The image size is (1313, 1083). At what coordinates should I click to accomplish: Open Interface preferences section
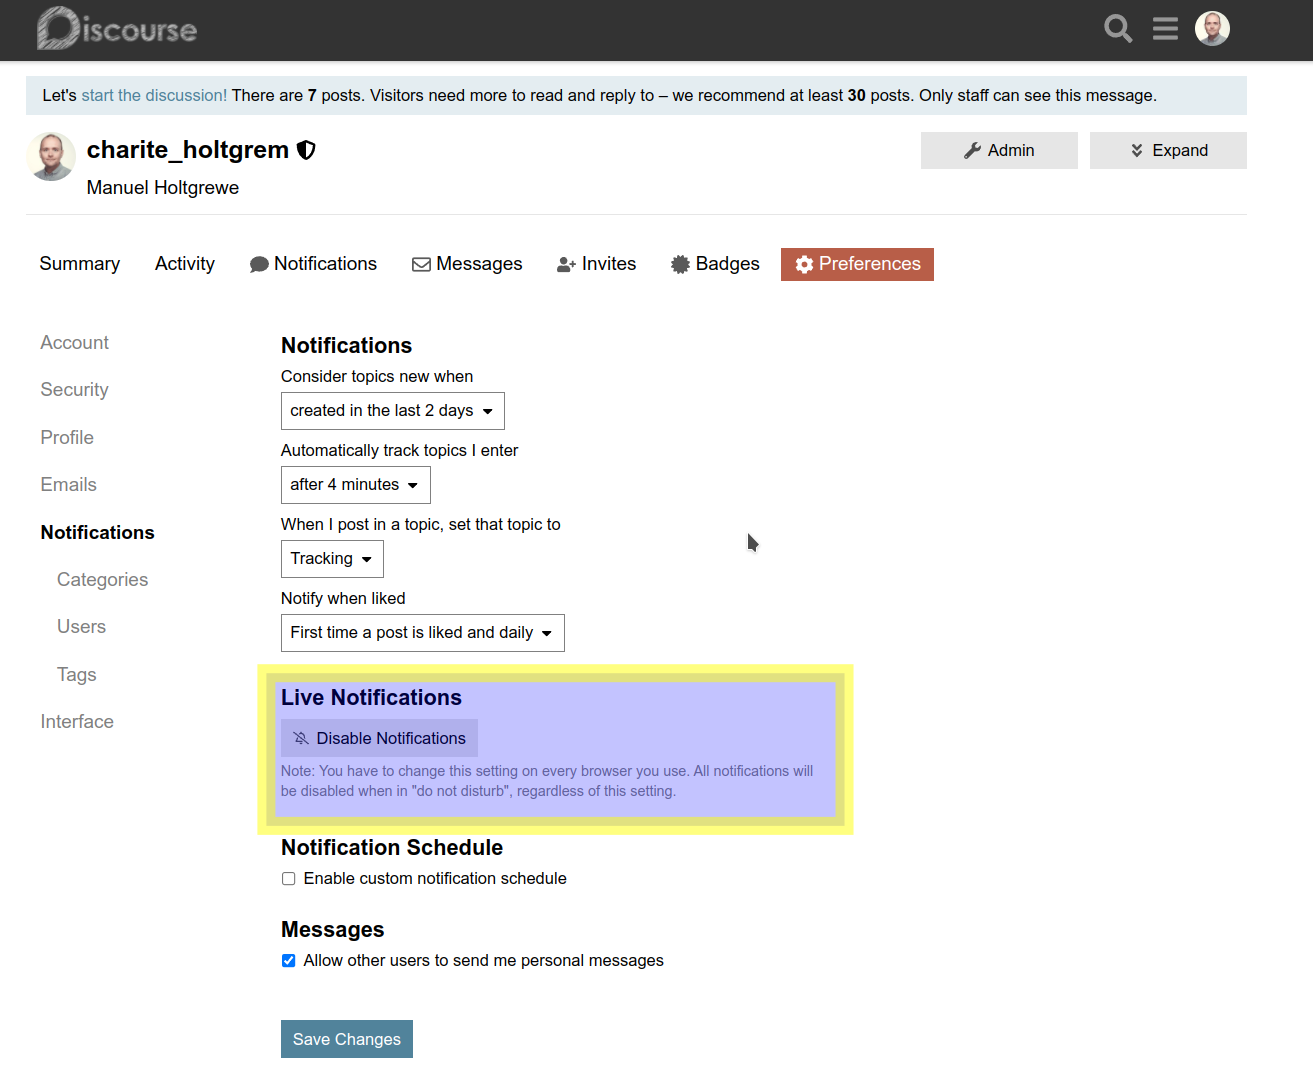pos(77,722)
